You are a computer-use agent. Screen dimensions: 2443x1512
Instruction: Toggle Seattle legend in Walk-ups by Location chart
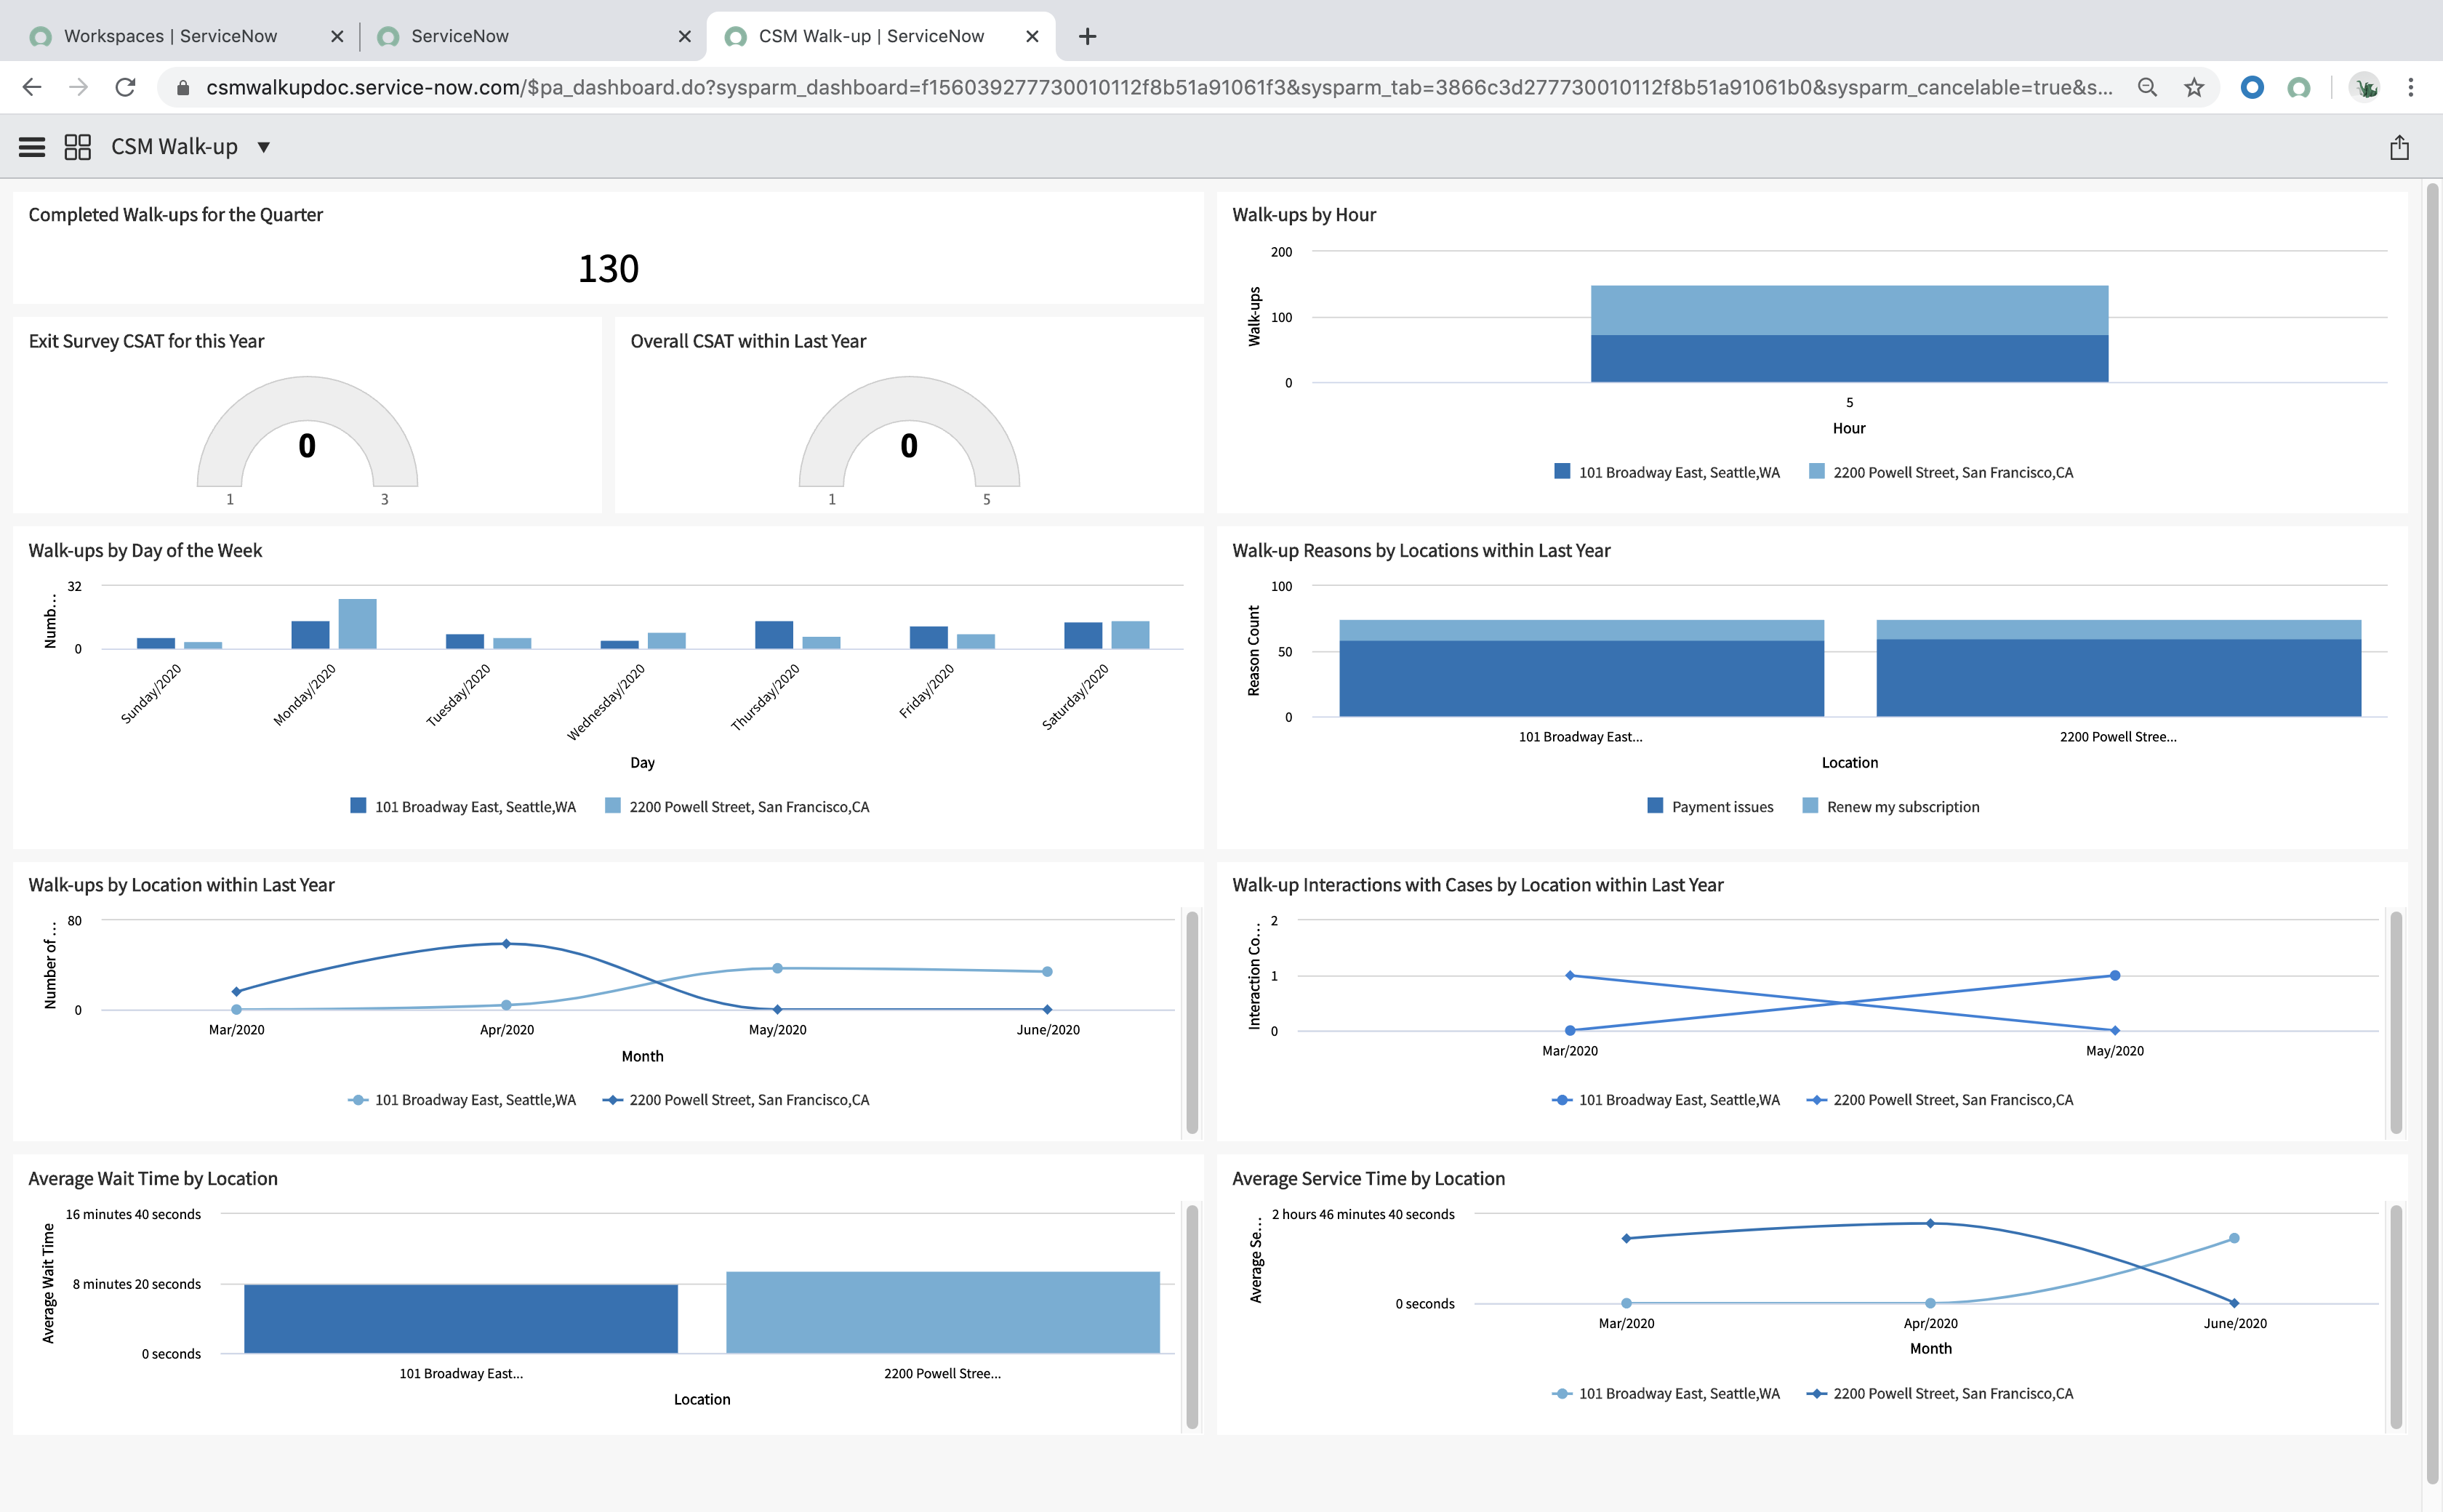coord(462,1100)
